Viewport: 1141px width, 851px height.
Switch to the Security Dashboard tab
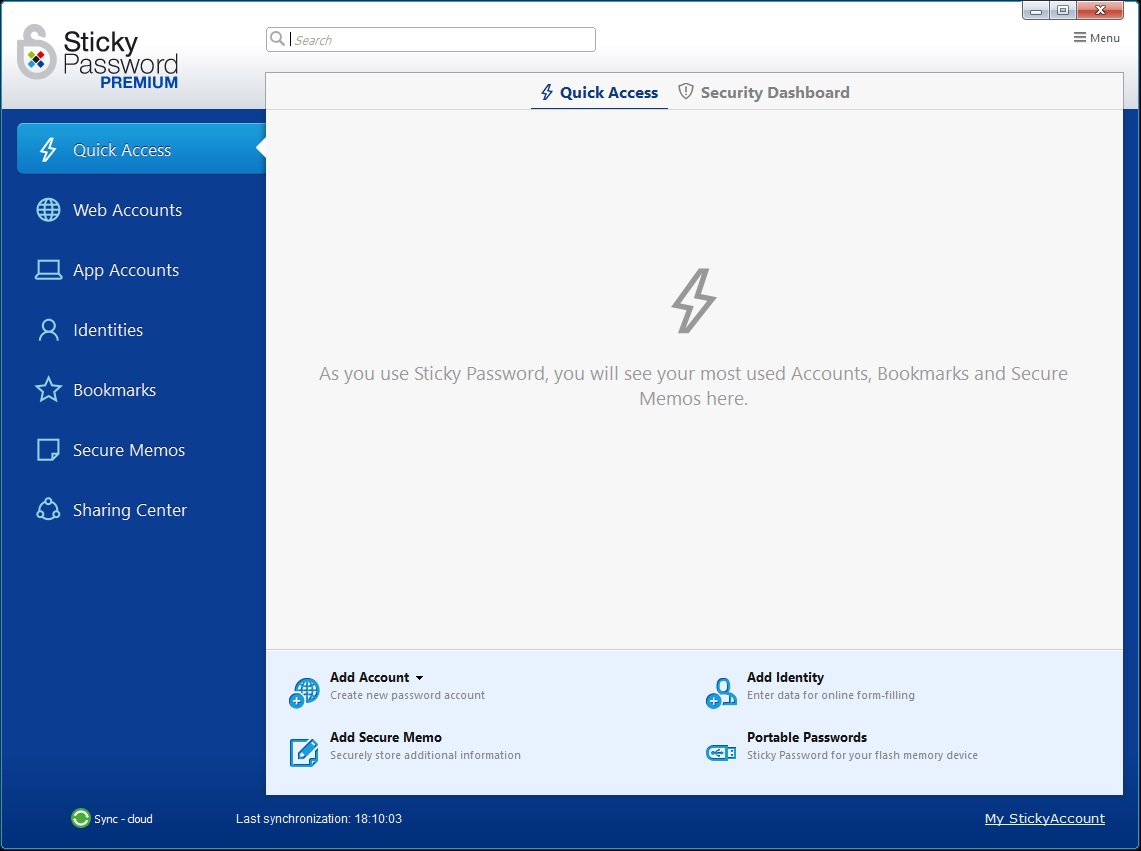(x=763, y=92)
